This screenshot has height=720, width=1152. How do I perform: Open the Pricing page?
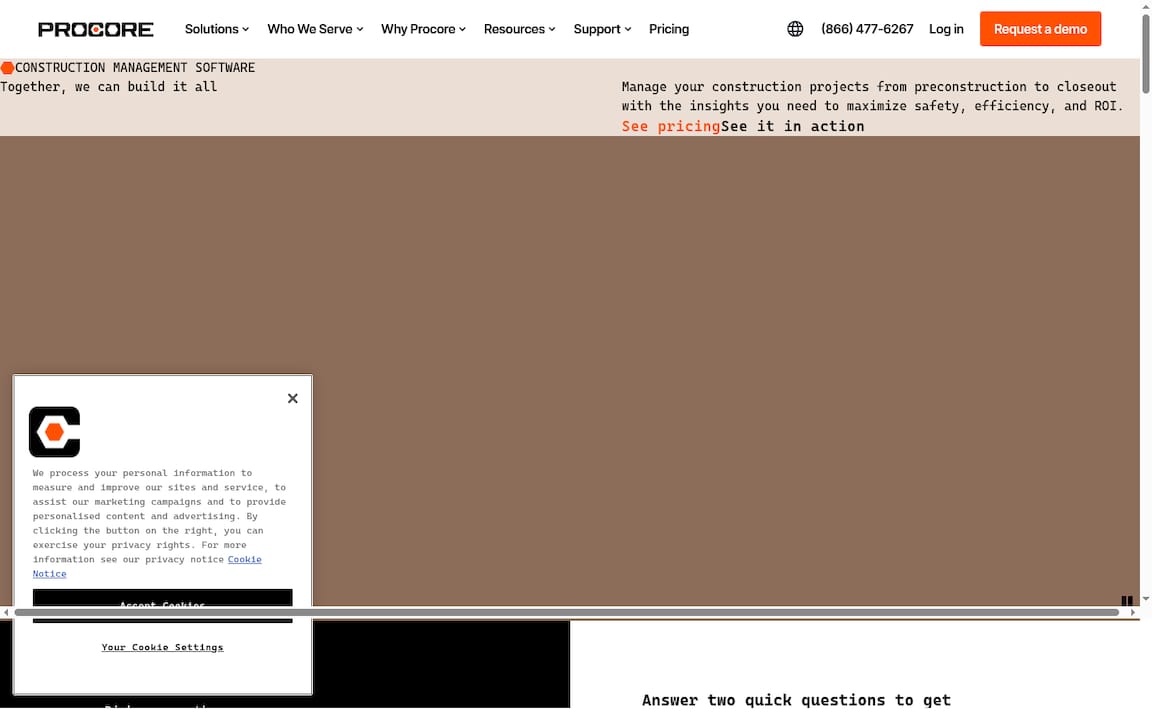pyautogui.click(x=669, y=29)
